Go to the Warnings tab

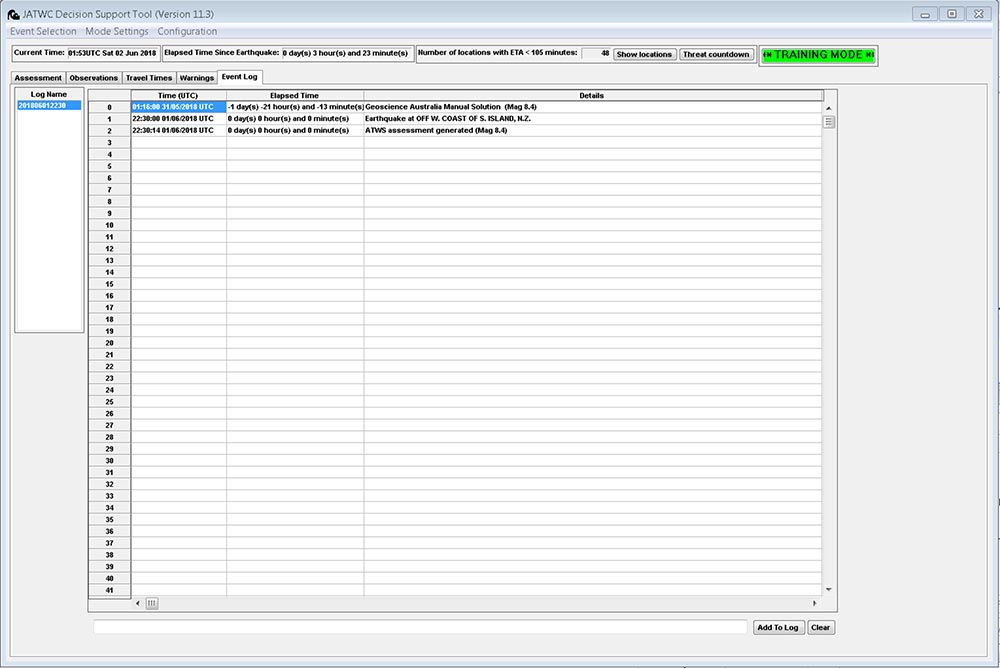[x=197, y=78]
